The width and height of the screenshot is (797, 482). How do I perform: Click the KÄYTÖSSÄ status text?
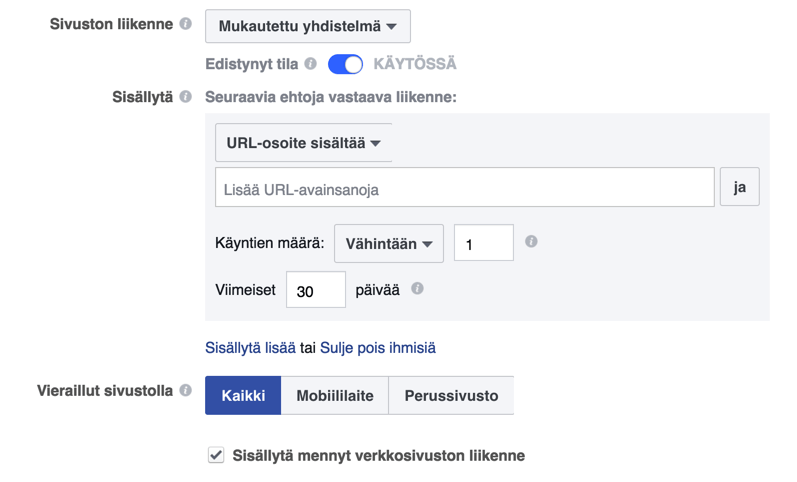[415, 64]
